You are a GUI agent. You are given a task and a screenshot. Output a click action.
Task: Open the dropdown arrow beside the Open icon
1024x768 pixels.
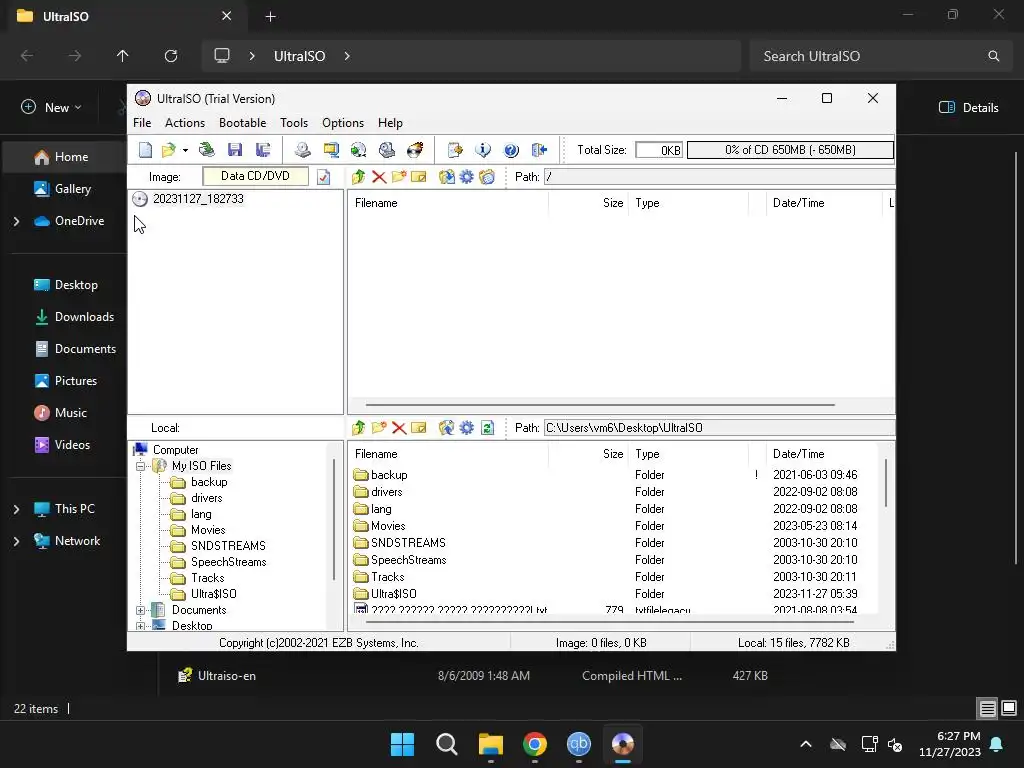pos(185,150)
